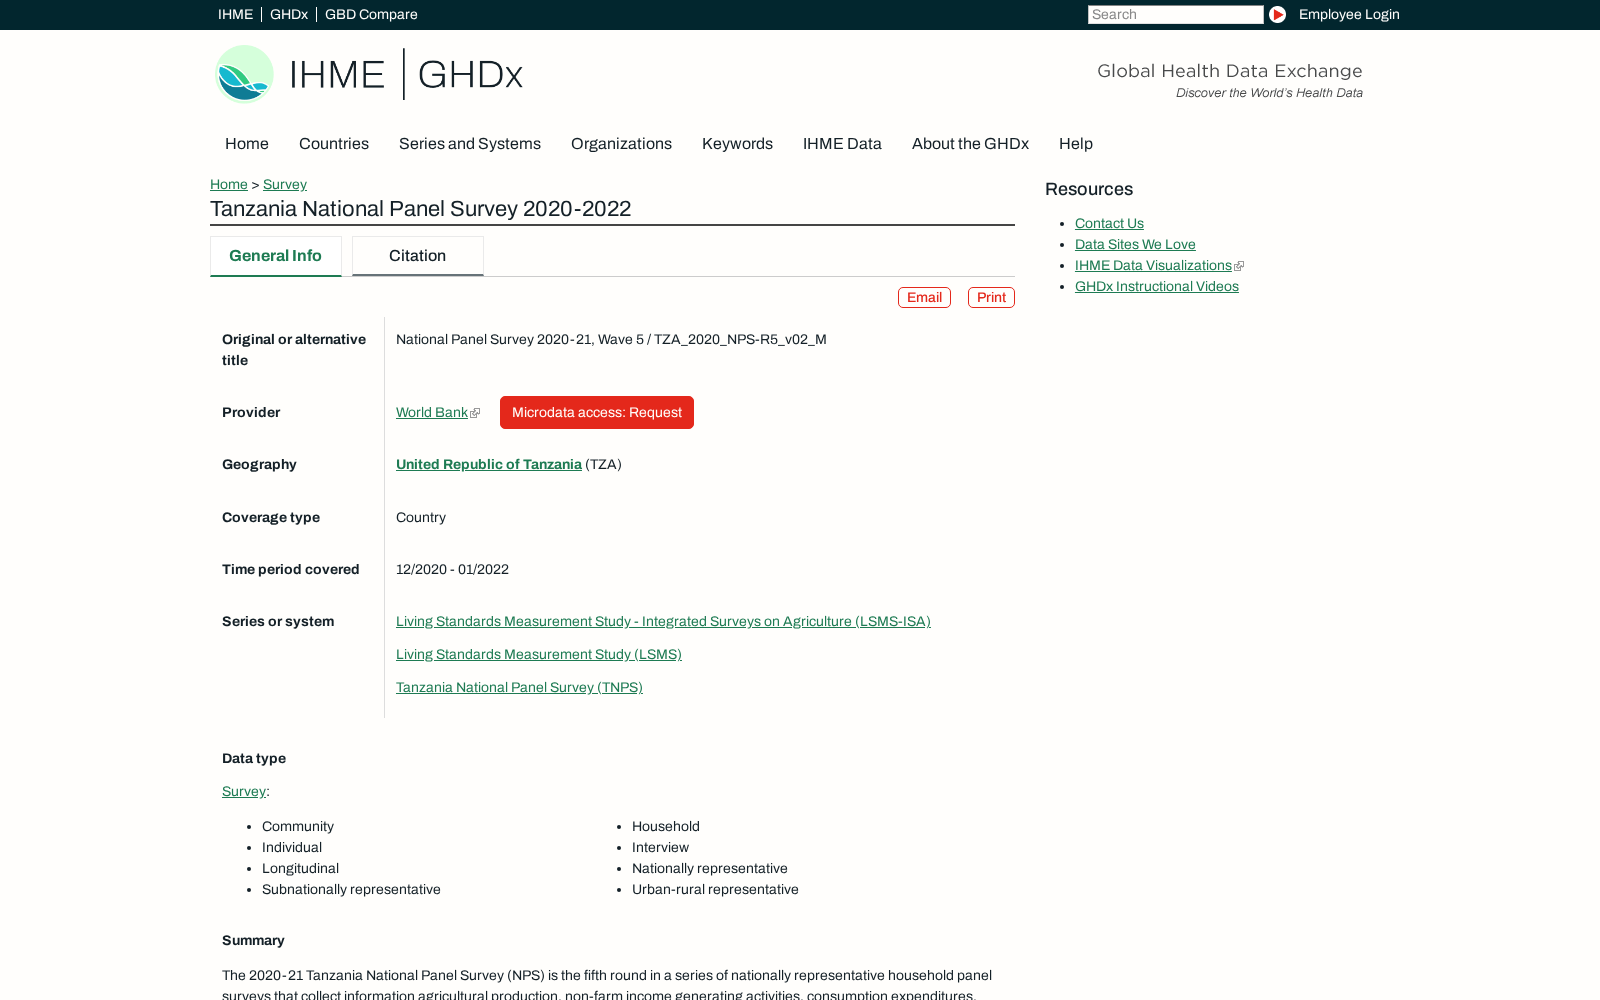Click Home breadcrumb link
The width and height of the screenshot is (1600, 1000).
coord(229,185)
